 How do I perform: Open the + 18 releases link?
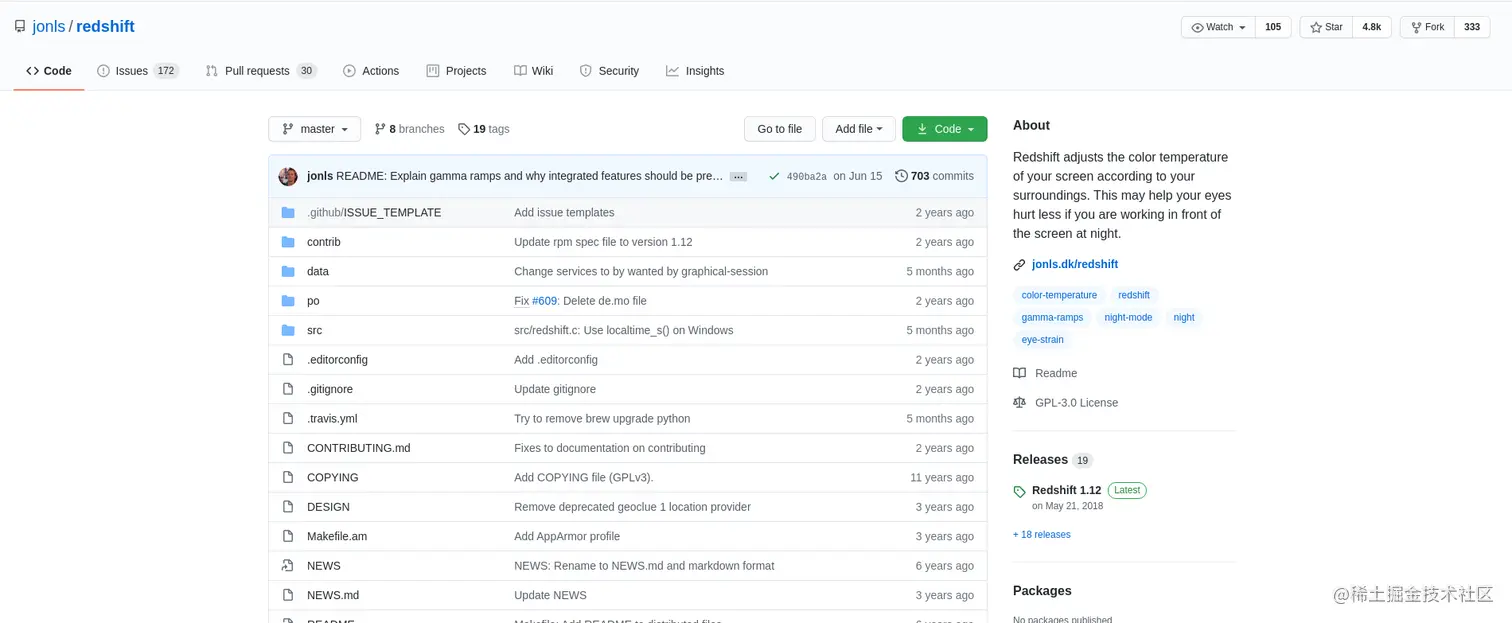coord(1042,535)
